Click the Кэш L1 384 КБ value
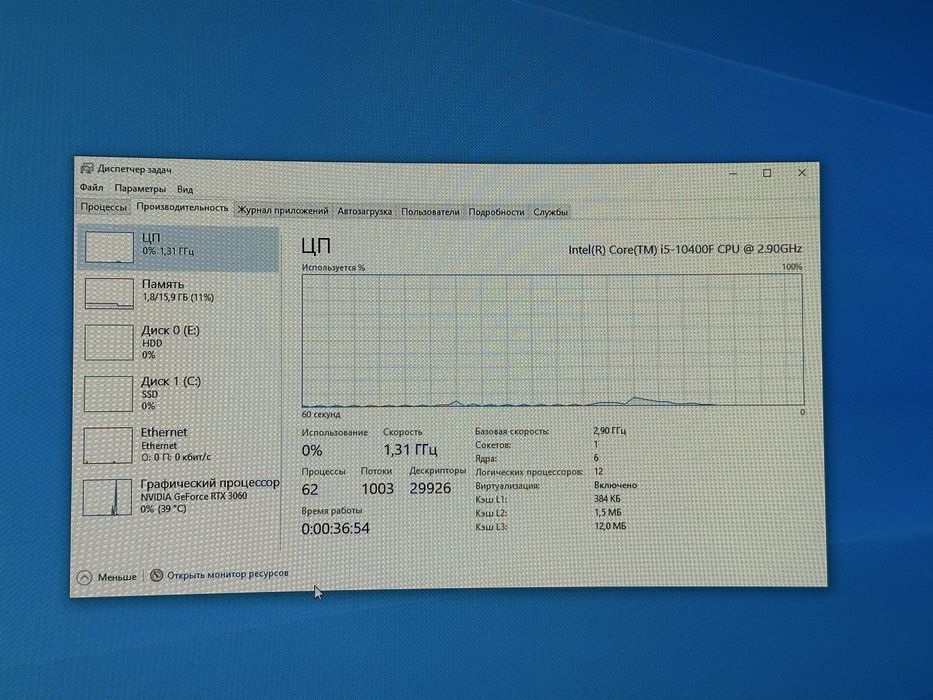 [x=607, y=499]
